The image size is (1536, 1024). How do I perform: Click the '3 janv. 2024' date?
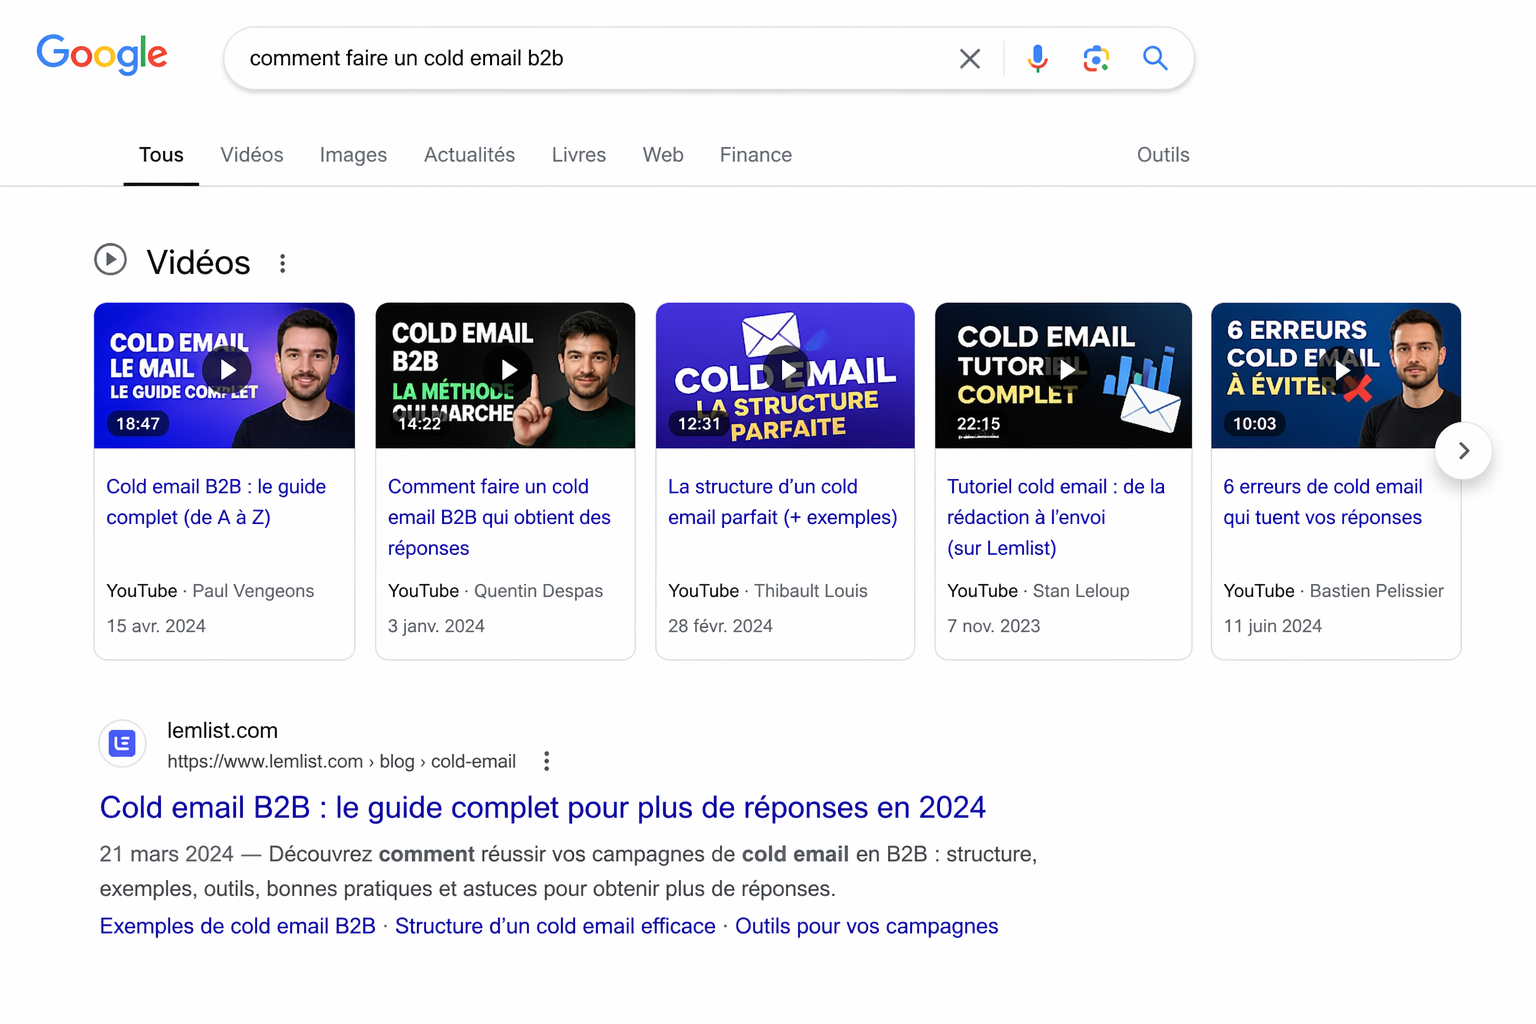(436, 626)
